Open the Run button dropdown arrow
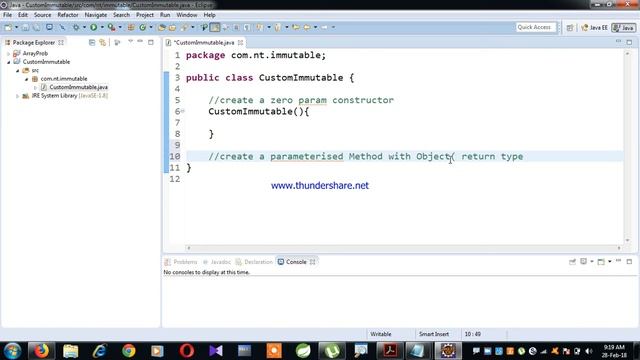The height and width of the screenshot is (360, 640). [x=102, y=27]
